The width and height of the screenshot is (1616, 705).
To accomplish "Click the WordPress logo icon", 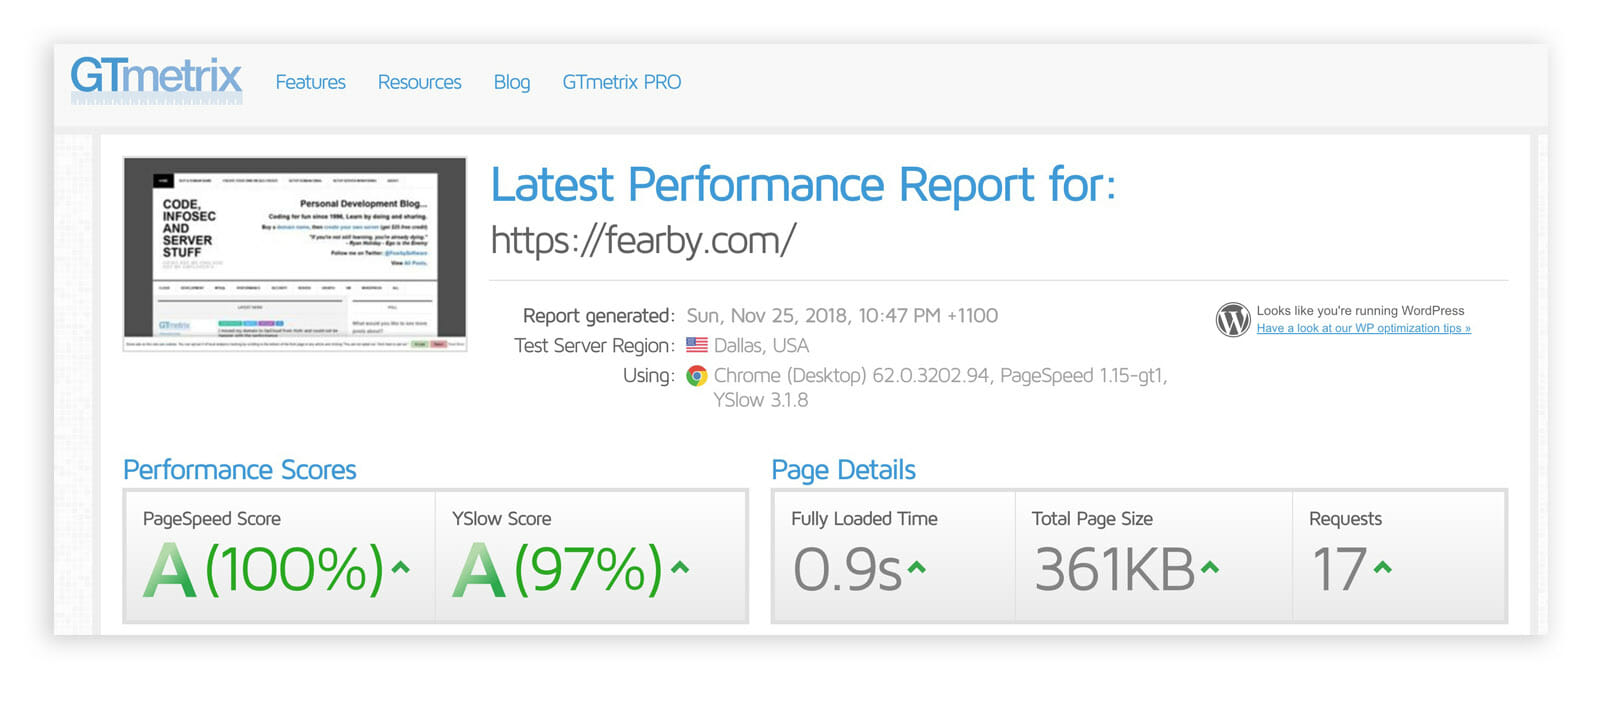I will (1233, 319).
